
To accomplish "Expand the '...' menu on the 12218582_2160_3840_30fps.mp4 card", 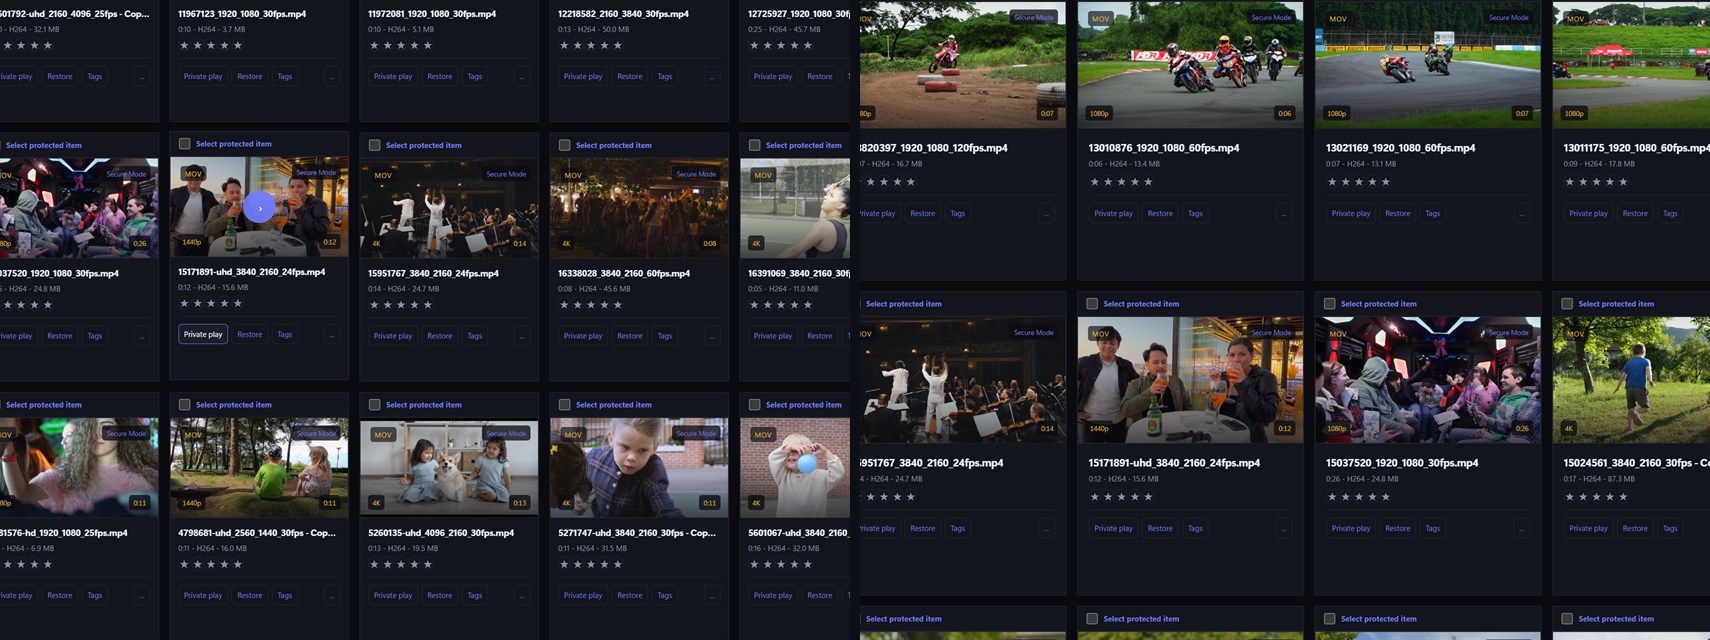I will pyautogui.click(x=712, y=76).
